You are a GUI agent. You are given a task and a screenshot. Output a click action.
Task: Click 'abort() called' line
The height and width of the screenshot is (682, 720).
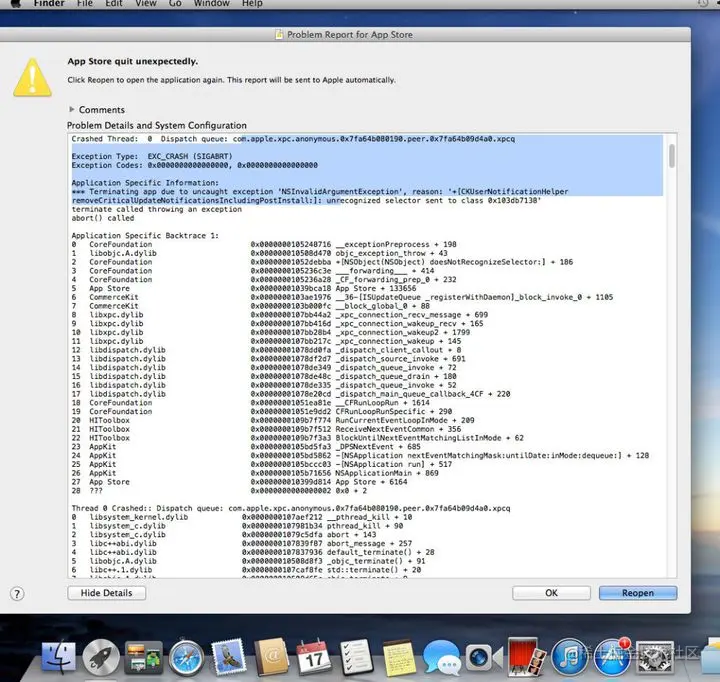click(x=103, y=218)
